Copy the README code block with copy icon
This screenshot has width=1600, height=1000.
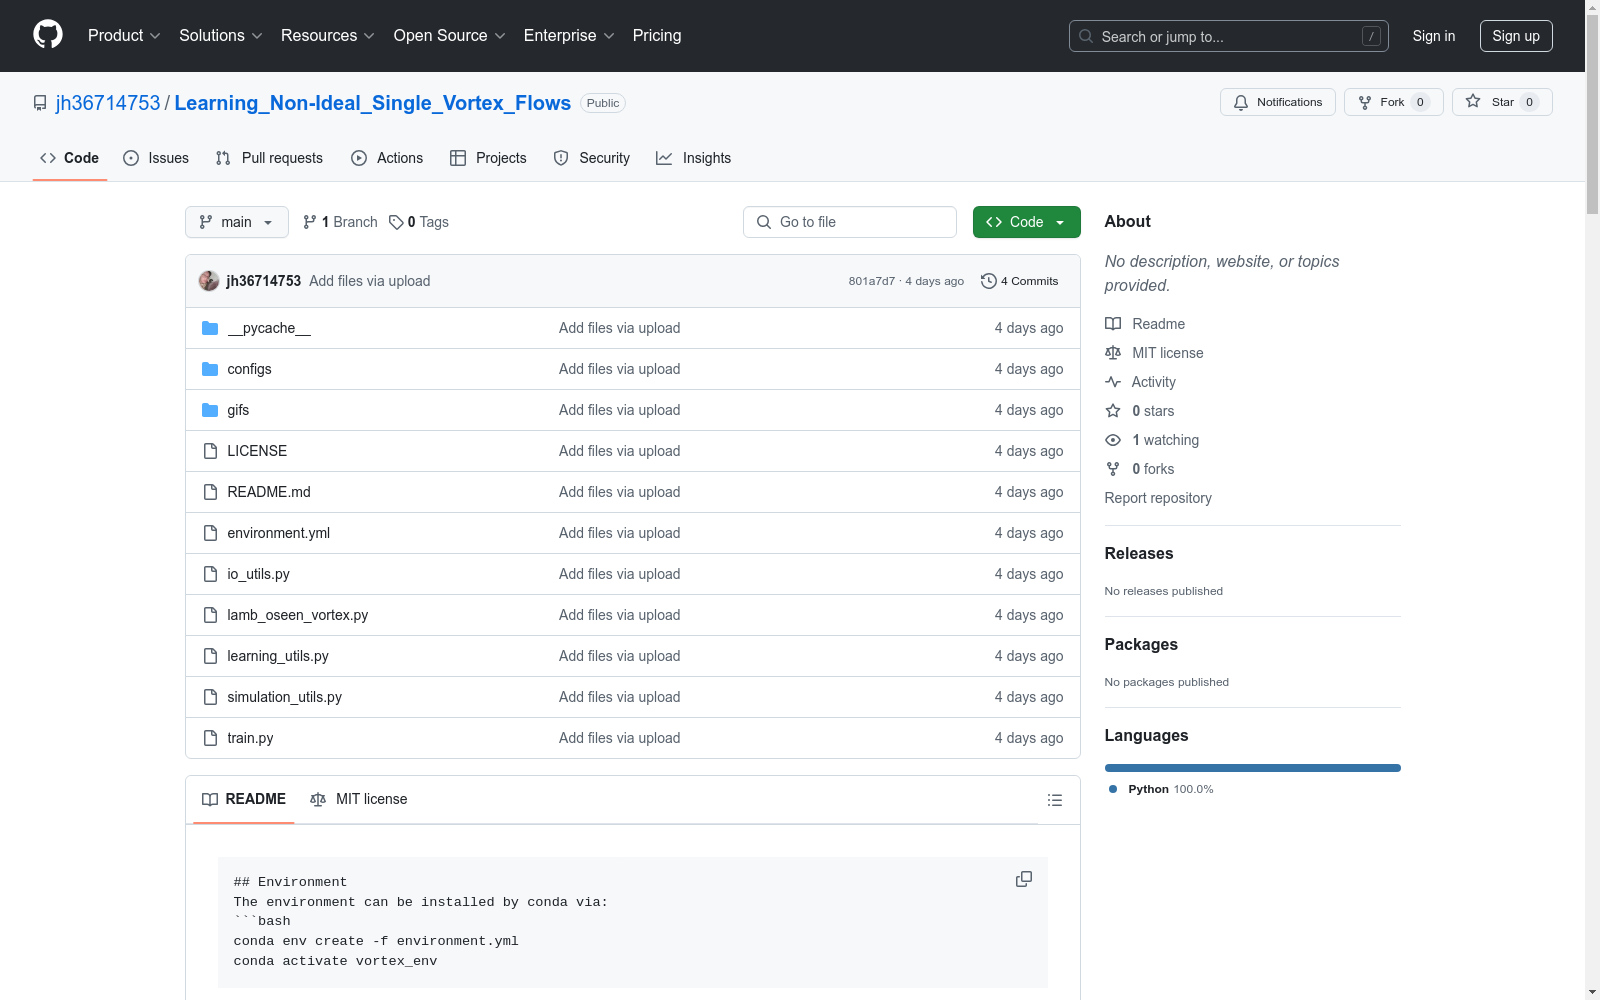pyautogui.click(x=1024, y=879)
